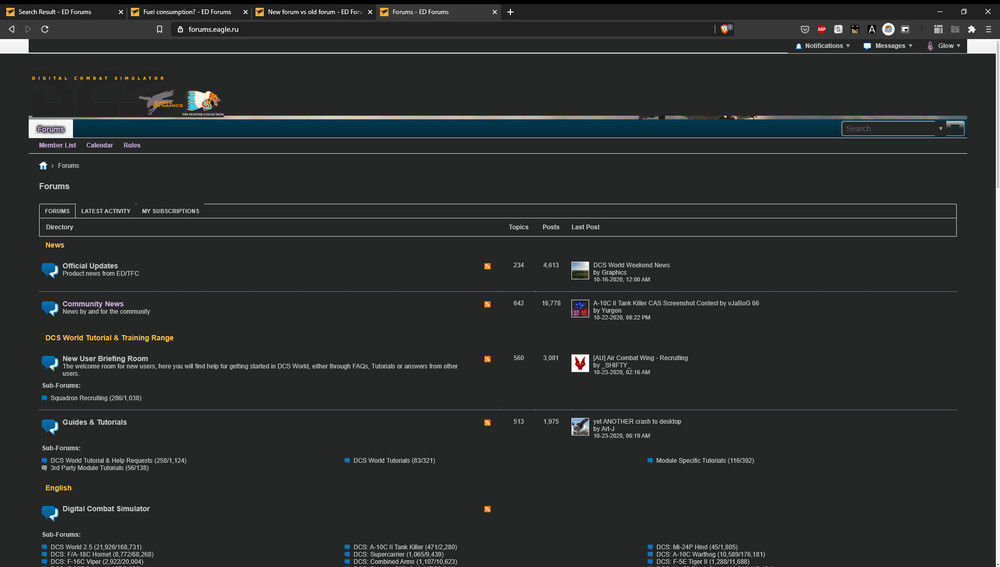The width and height of the screenshot is (1000, 567).
Task: Select the Latest Activity tab
Action: 105,211
